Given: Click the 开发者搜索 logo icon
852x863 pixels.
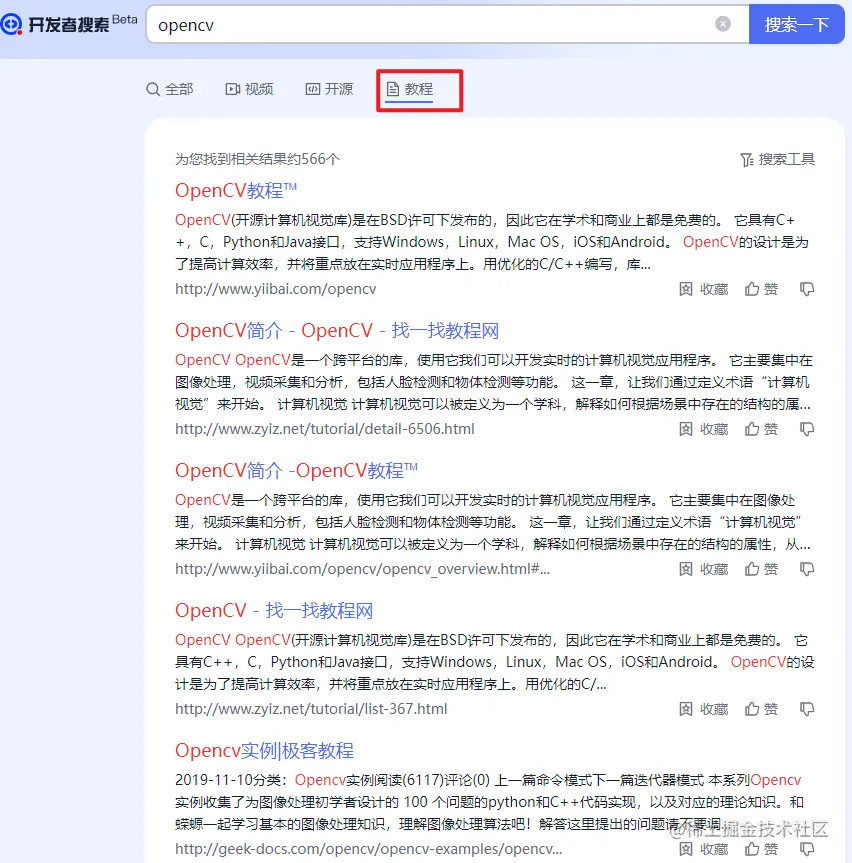Looking at the screenshot, I should pyautogui.click(x=13, y=23).
